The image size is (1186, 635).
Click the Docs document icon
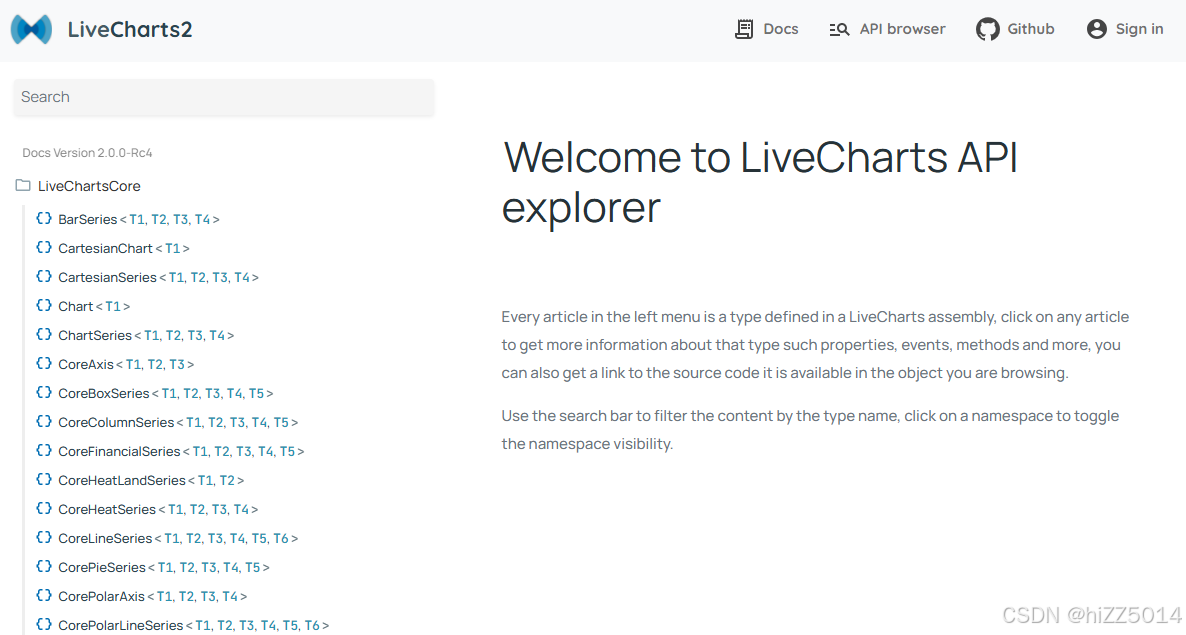744,29
